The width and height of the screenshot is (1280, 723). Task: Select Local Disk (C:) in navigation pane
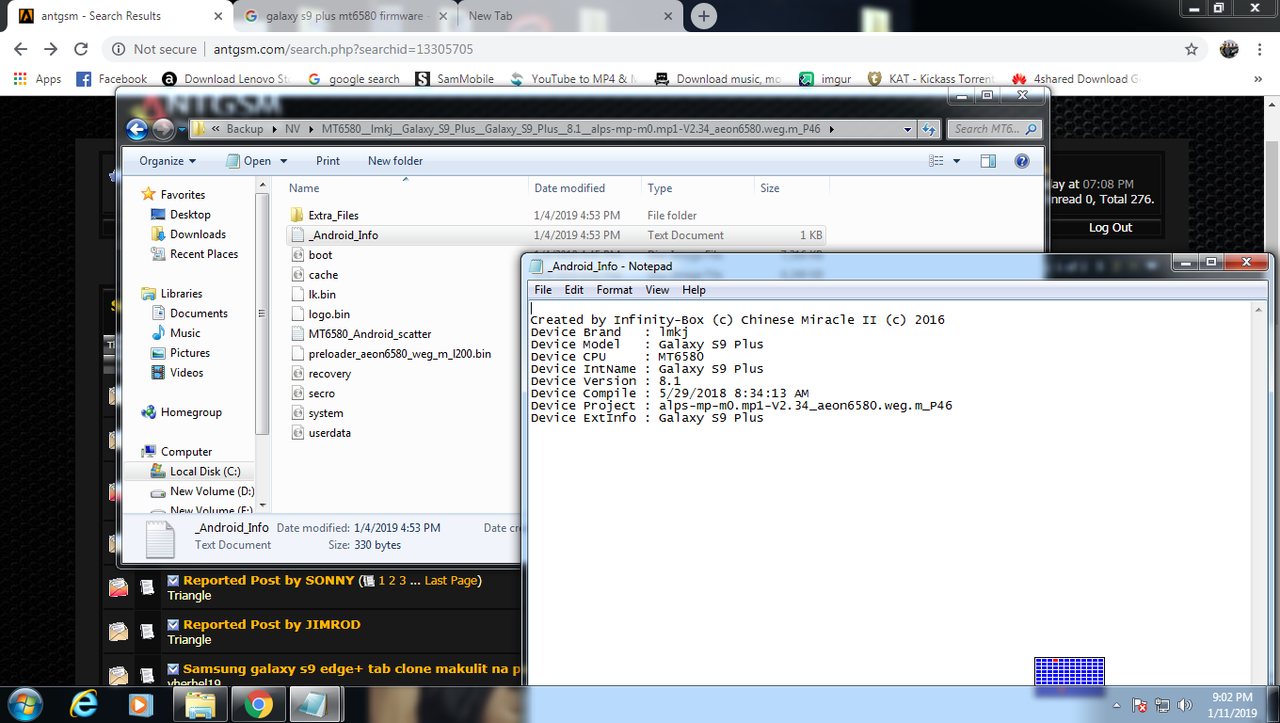tap(205, 471)
